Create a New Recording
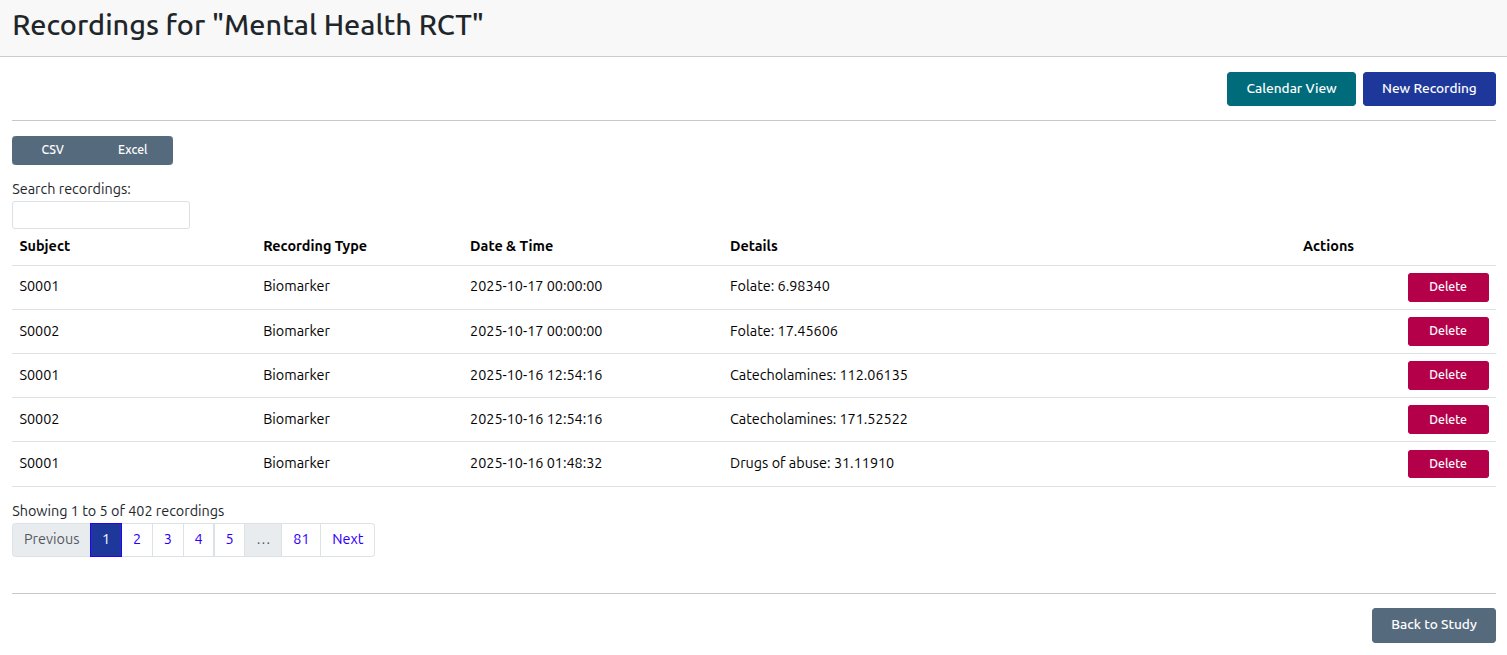Screen dimensions: 1507x655 click(x=1428, y=89)
